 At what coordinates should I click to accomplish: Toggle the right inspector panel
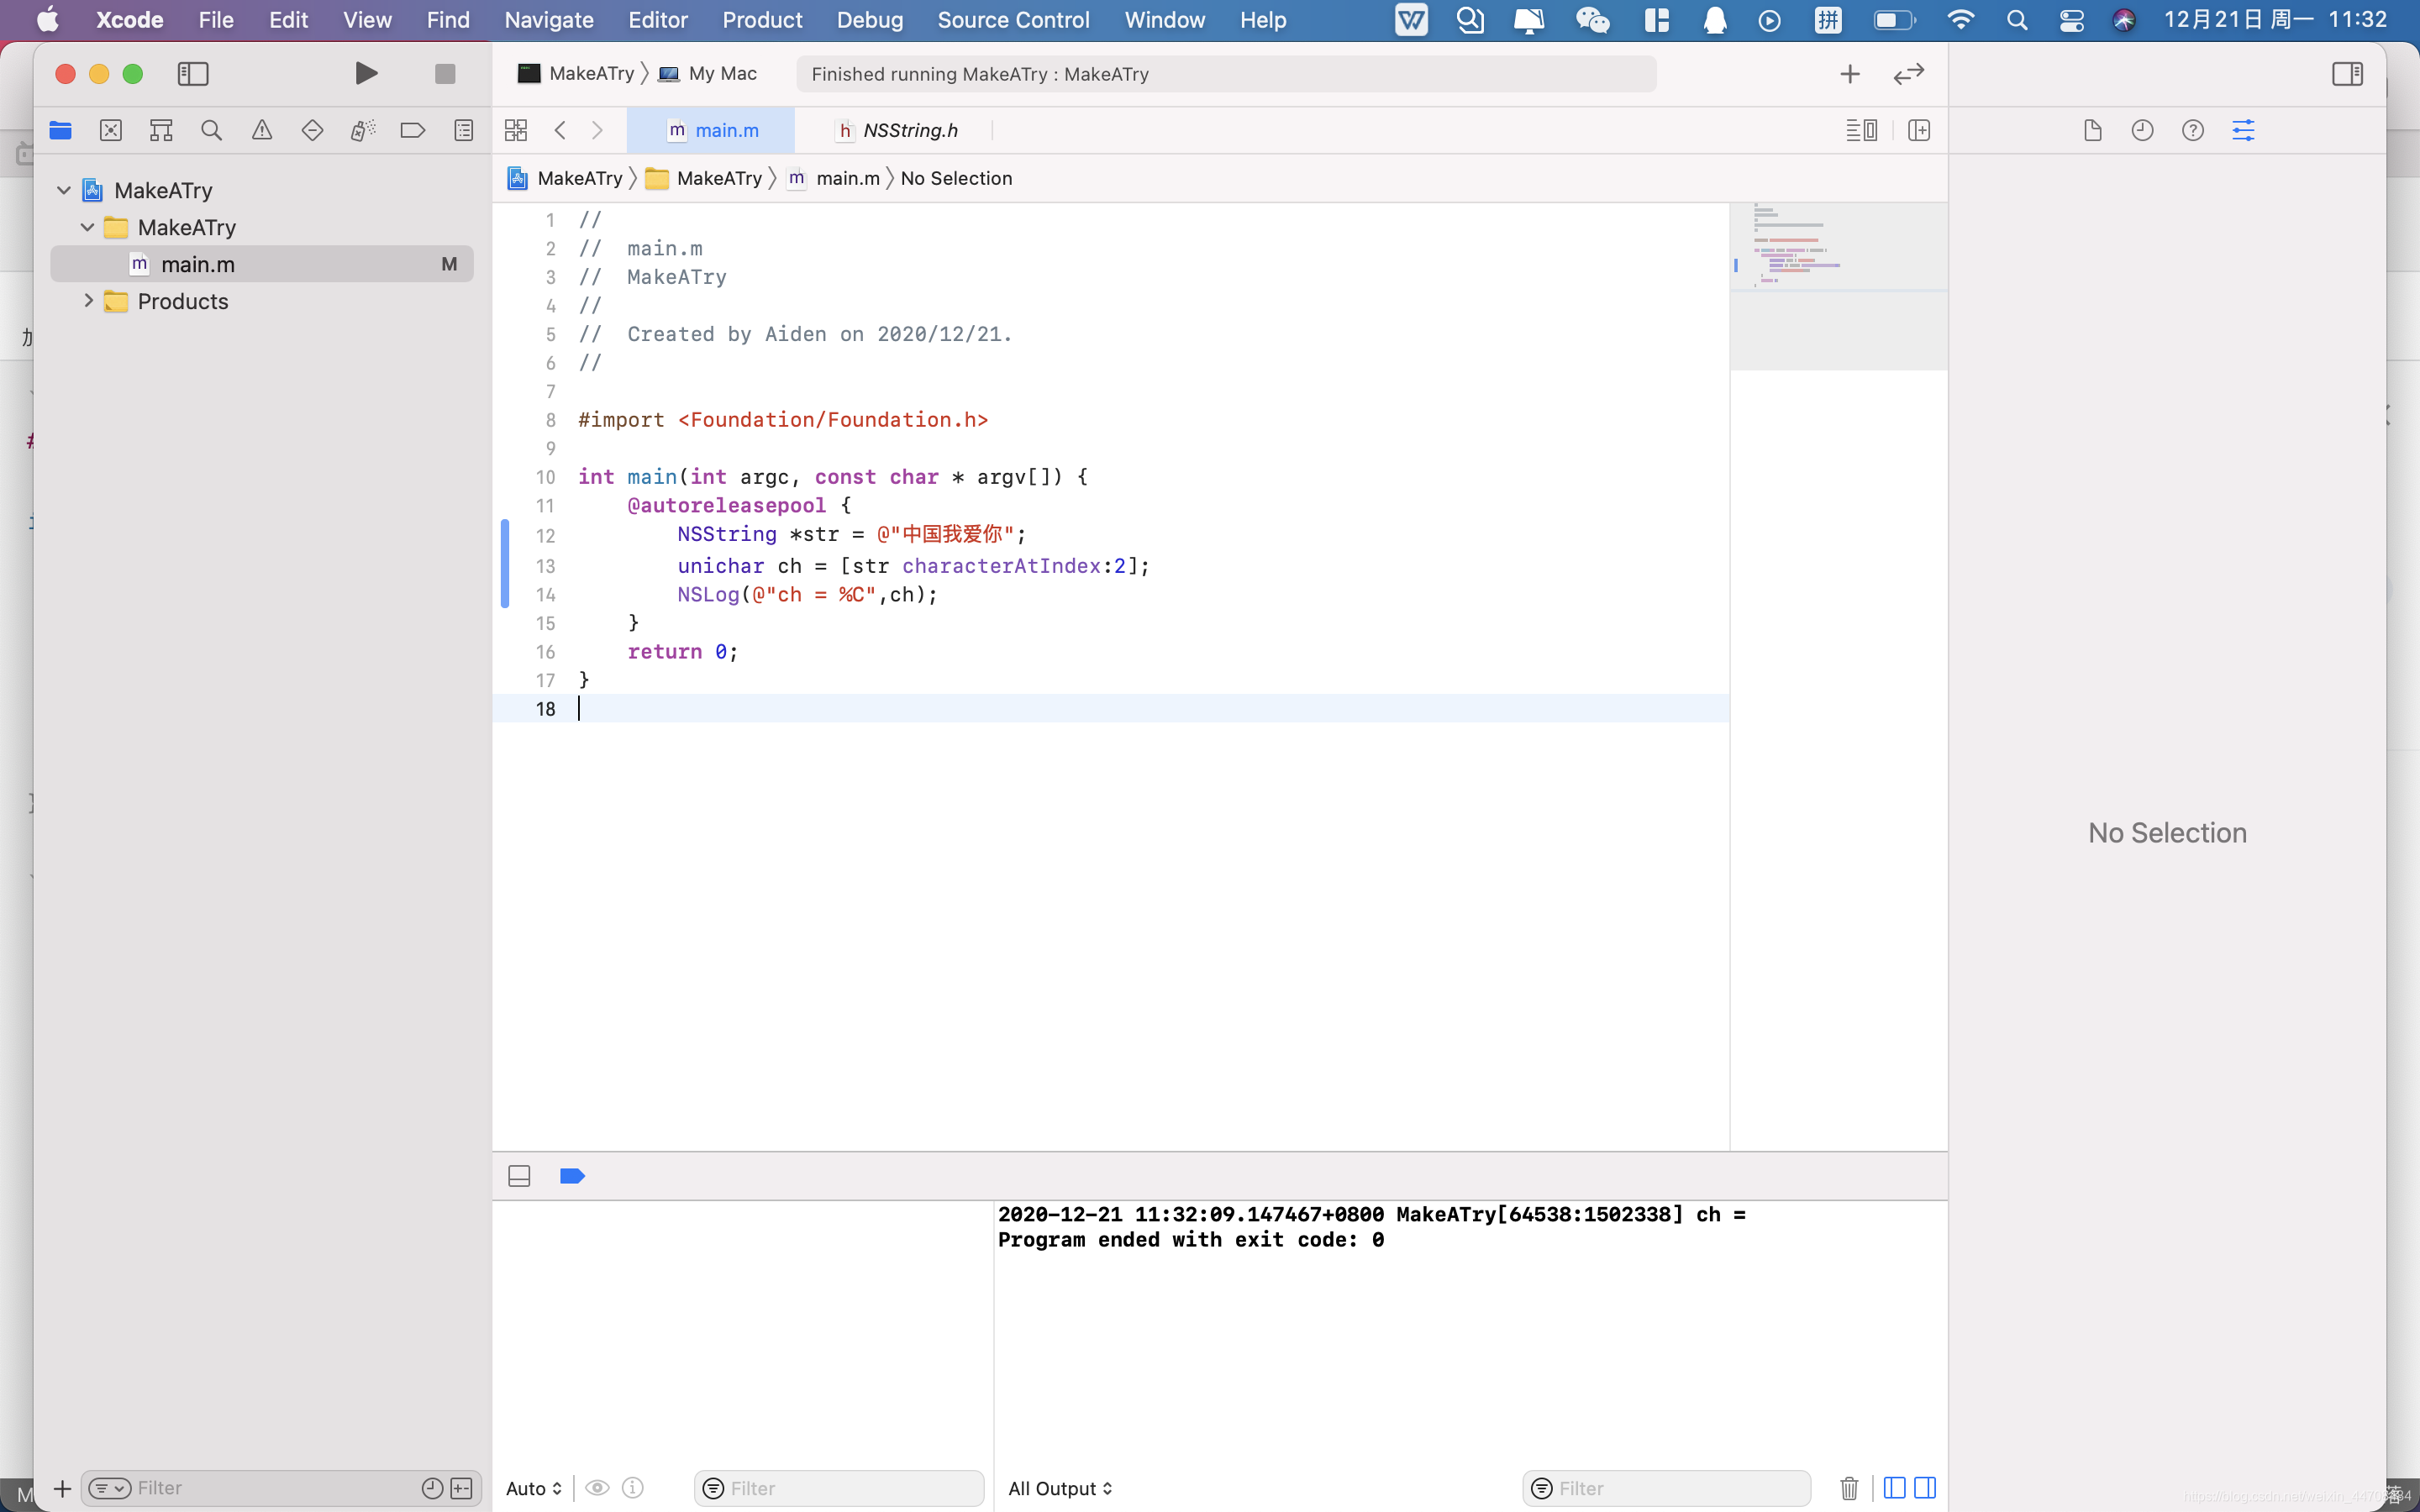[2346, 73]
